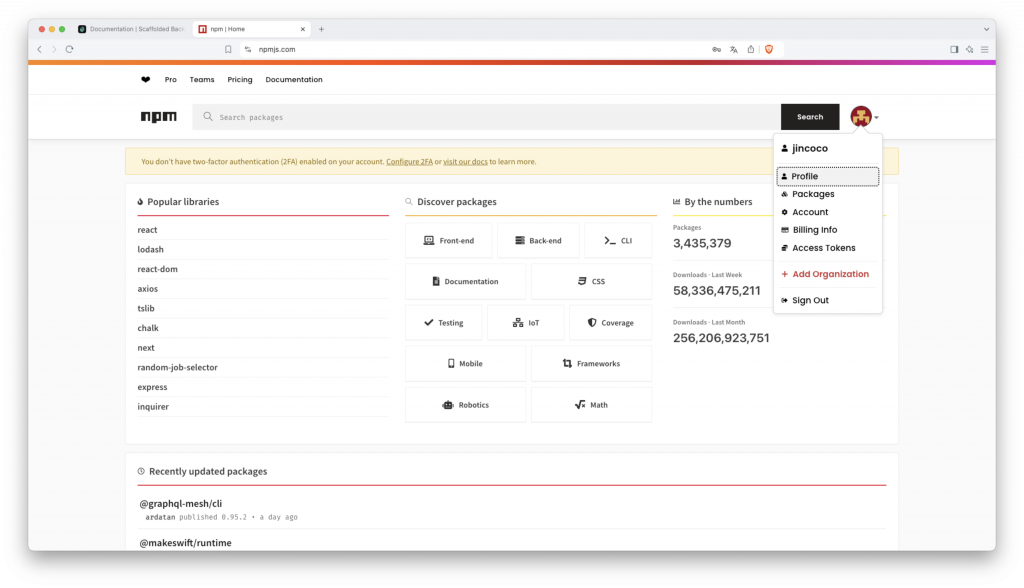
Task: Click the visit our docs link
Action: (x=465, y=161)
